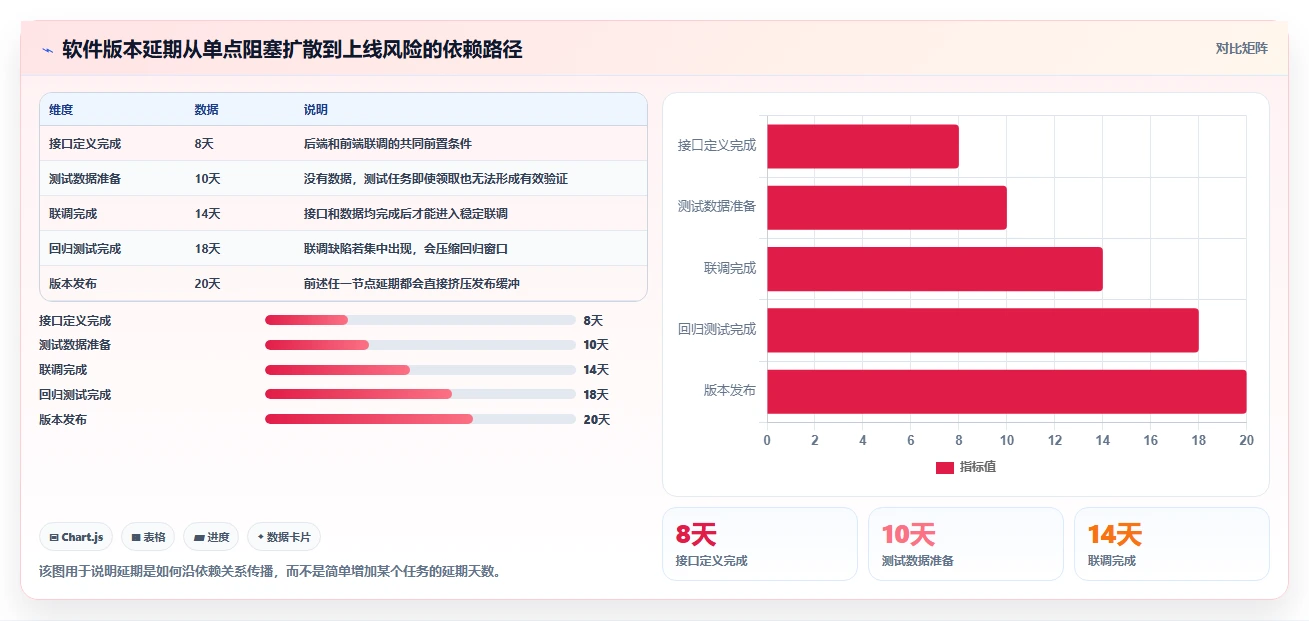Click the footer note starting 该图用于说明
Image resolution: width=1309 pixels, height=621 pixels.
270,572
